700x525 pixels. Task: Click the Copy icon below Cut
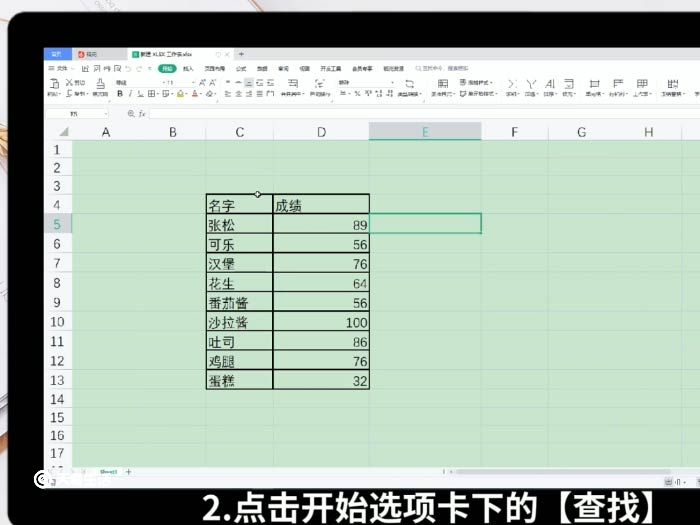pyautogui.click(x=70, y=94)
